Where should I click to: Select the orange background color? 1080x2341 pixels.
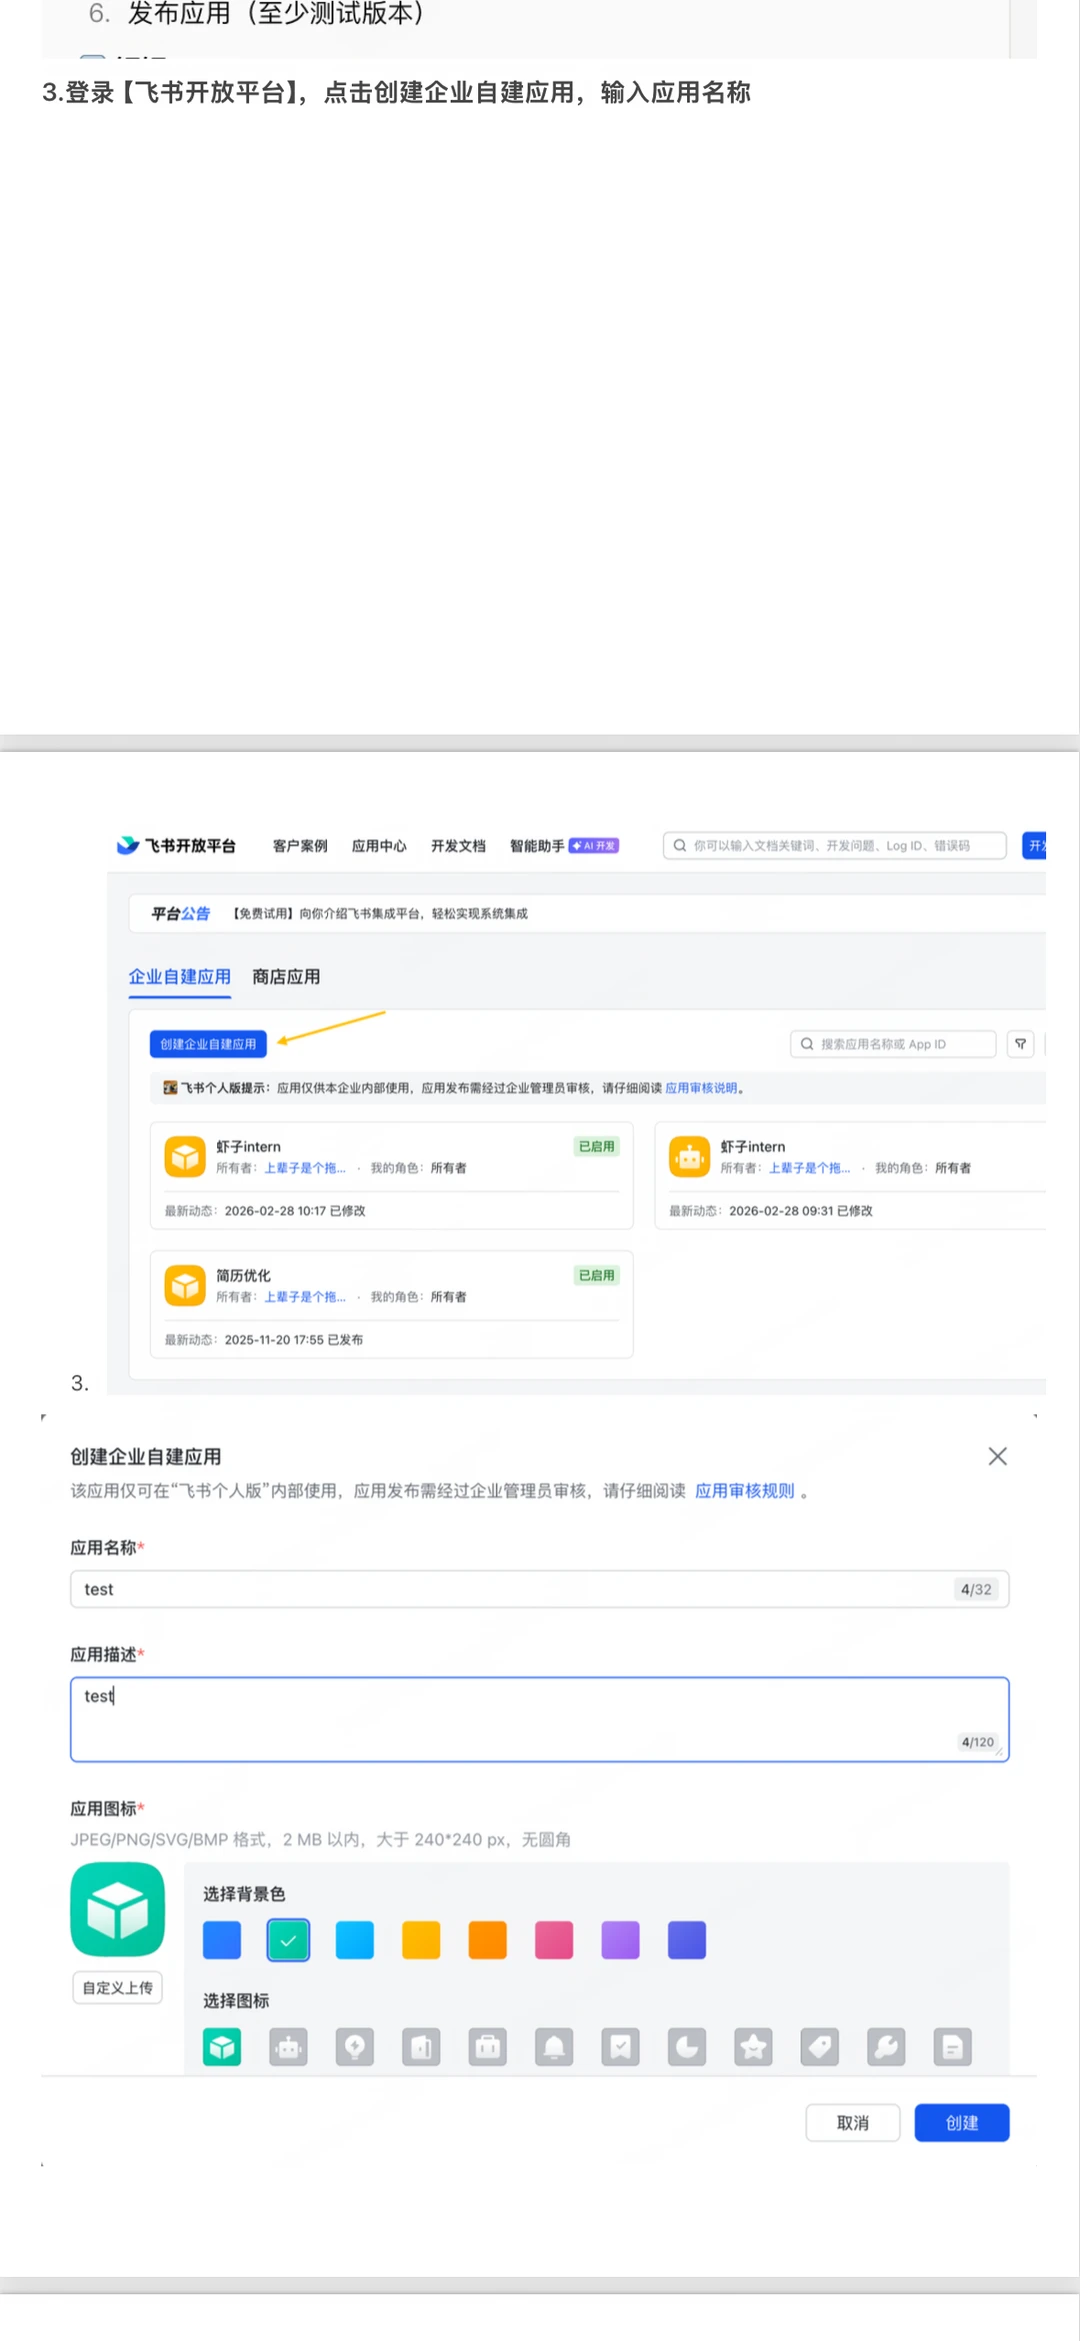(x=488, y=1940)
